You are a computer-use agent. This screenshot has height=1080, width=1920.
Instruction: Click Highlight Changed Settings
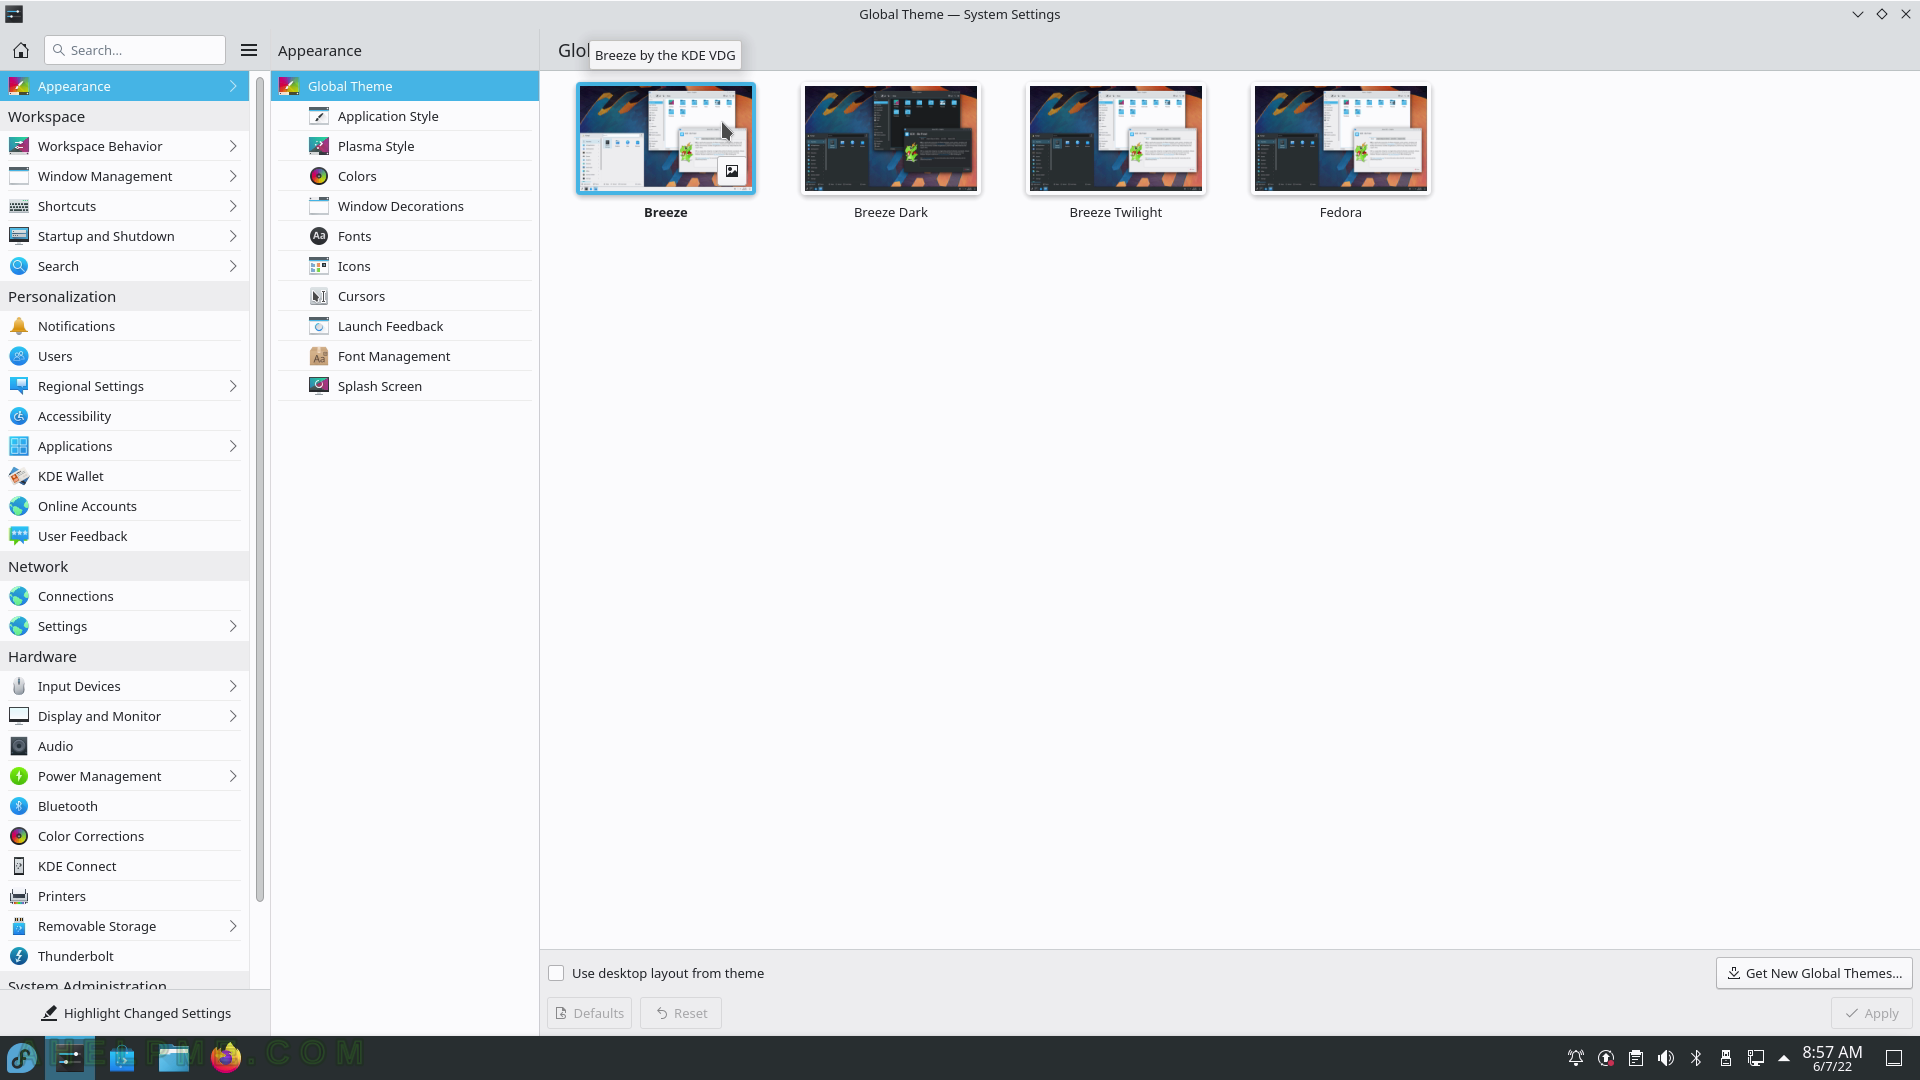coord(135,1013)
